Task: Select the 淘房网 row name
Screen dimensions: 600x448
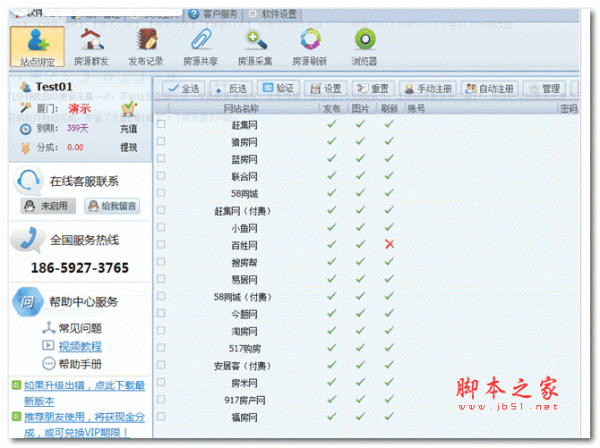Action: [x=244, y=331]
